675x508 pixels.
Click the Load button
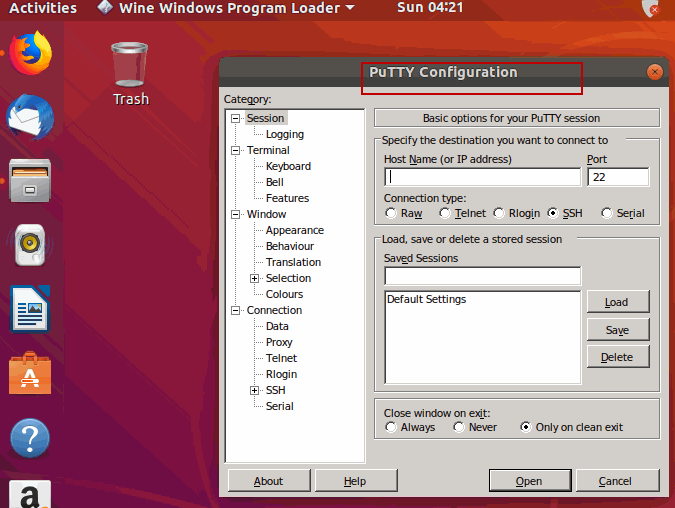(618, 302)
